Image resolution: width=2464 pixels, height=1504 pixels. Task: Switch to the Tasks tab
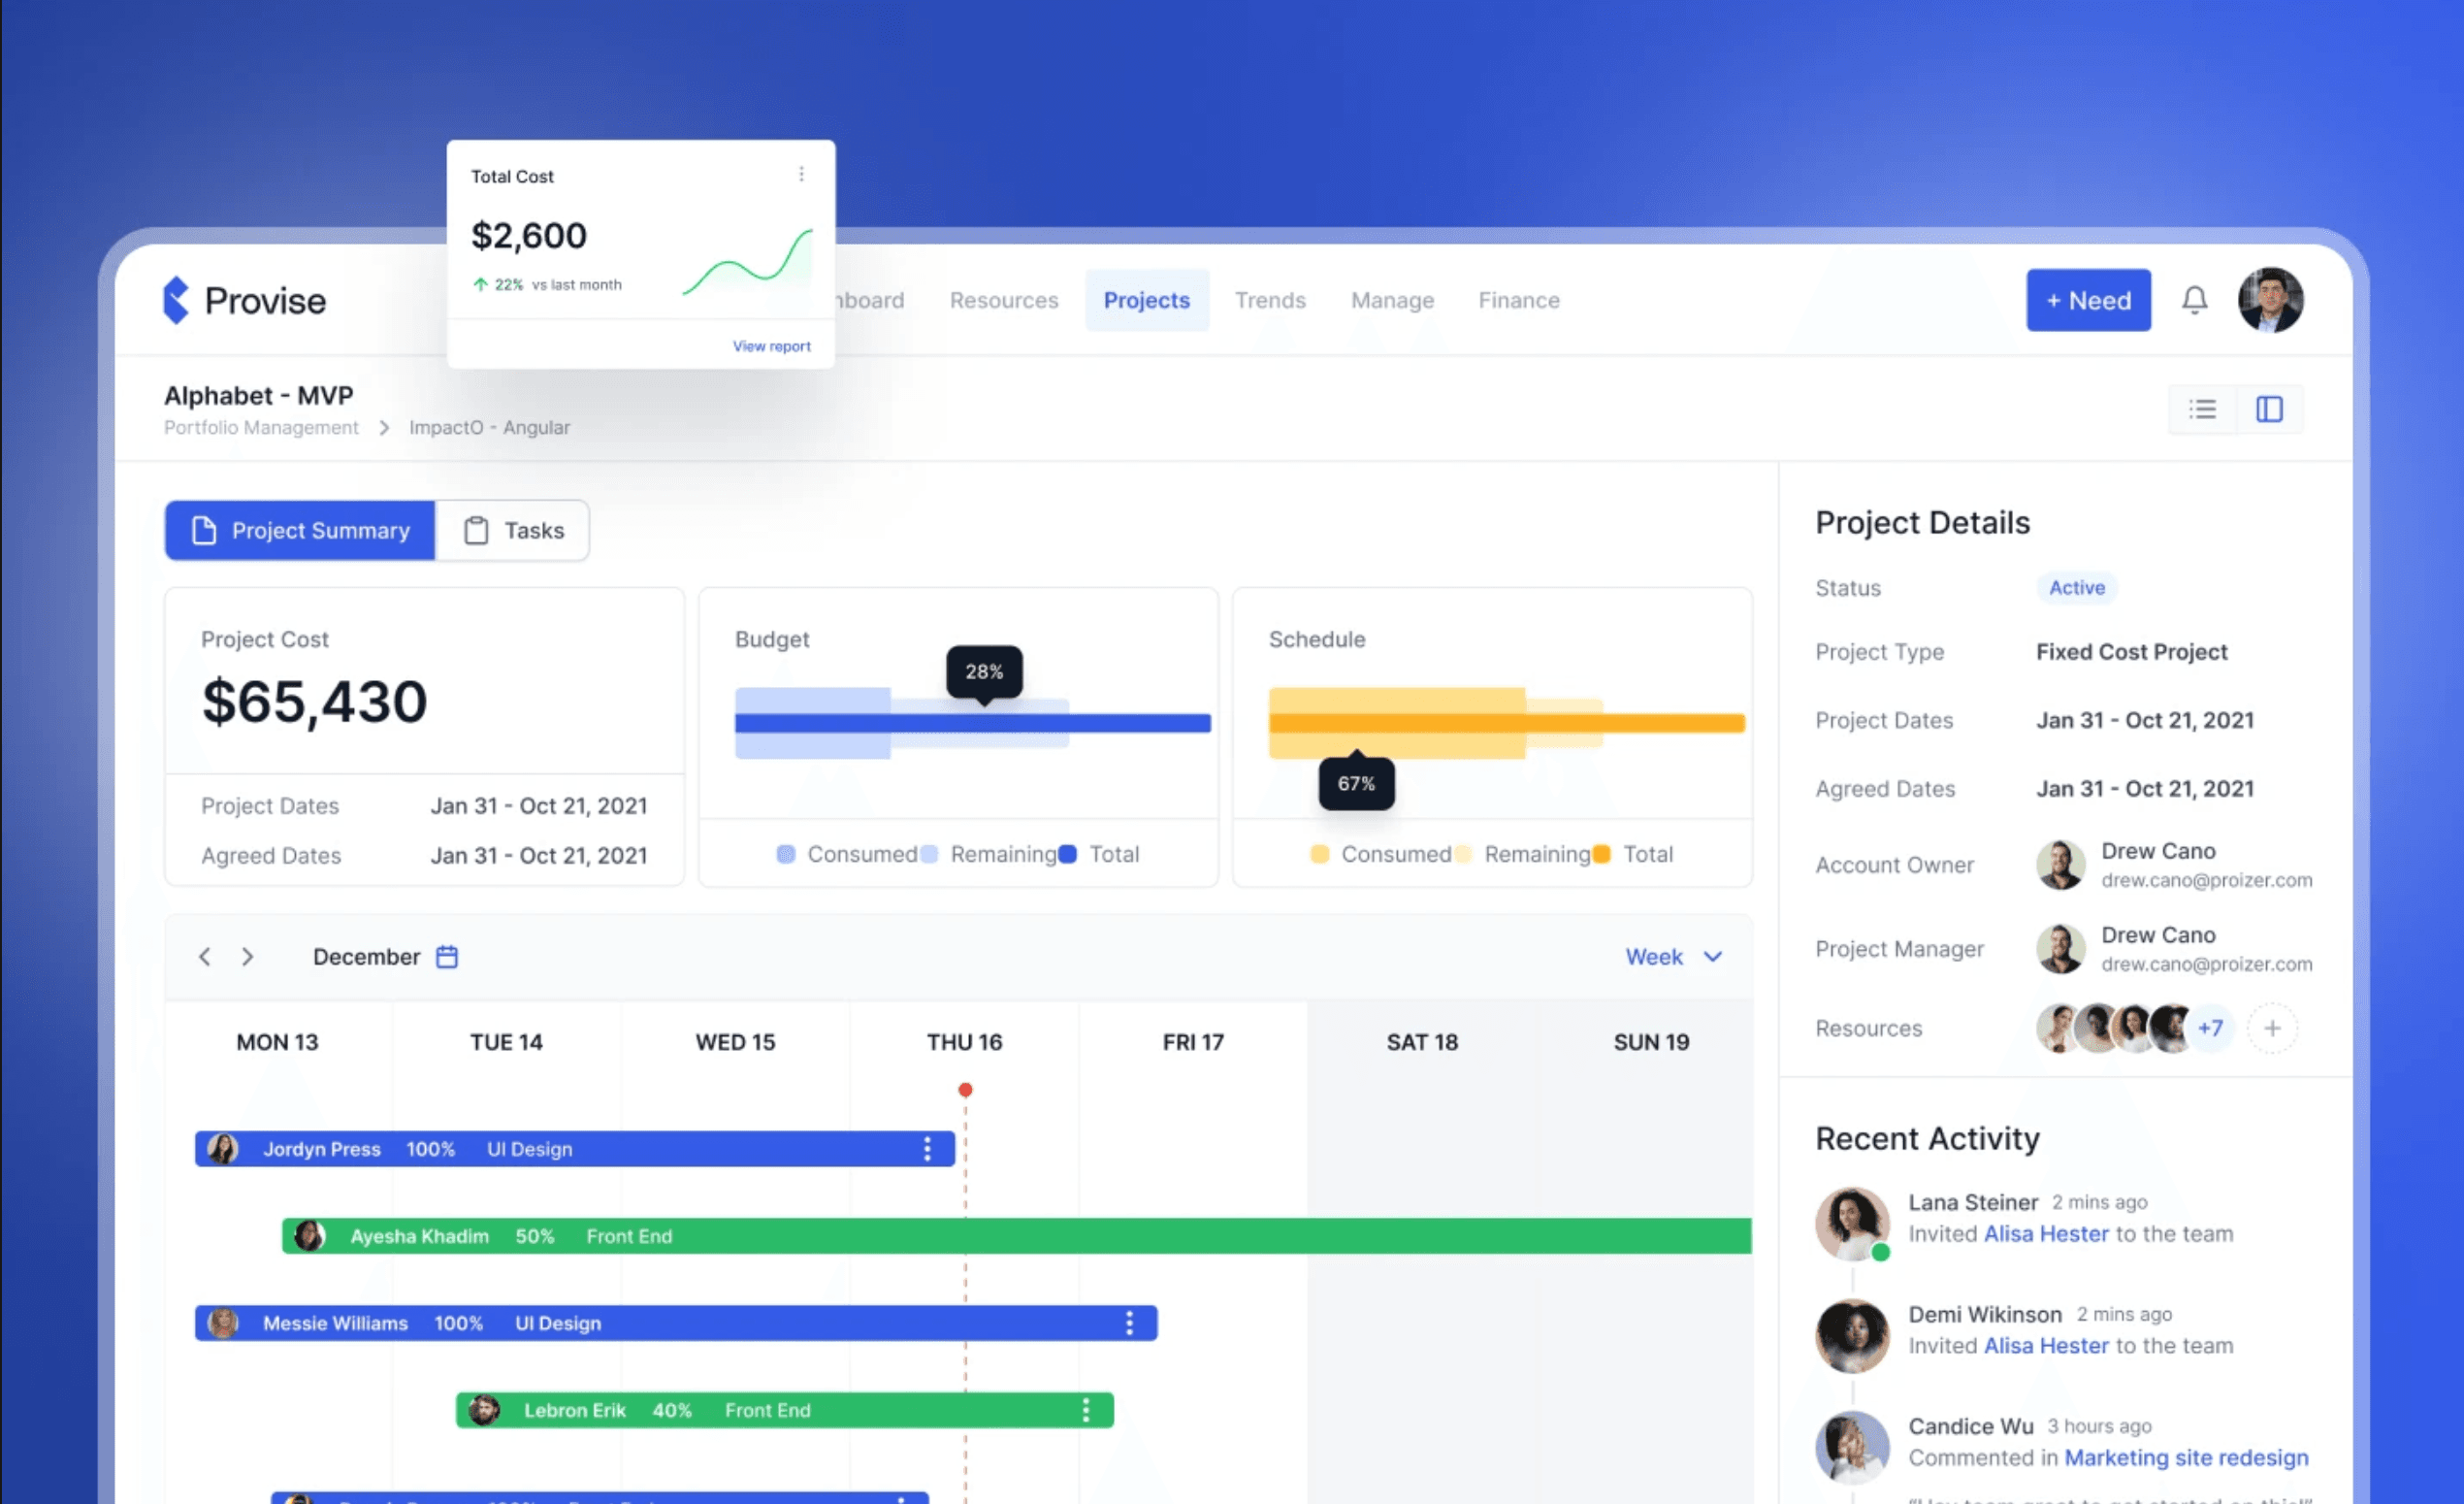click(512, 530)
